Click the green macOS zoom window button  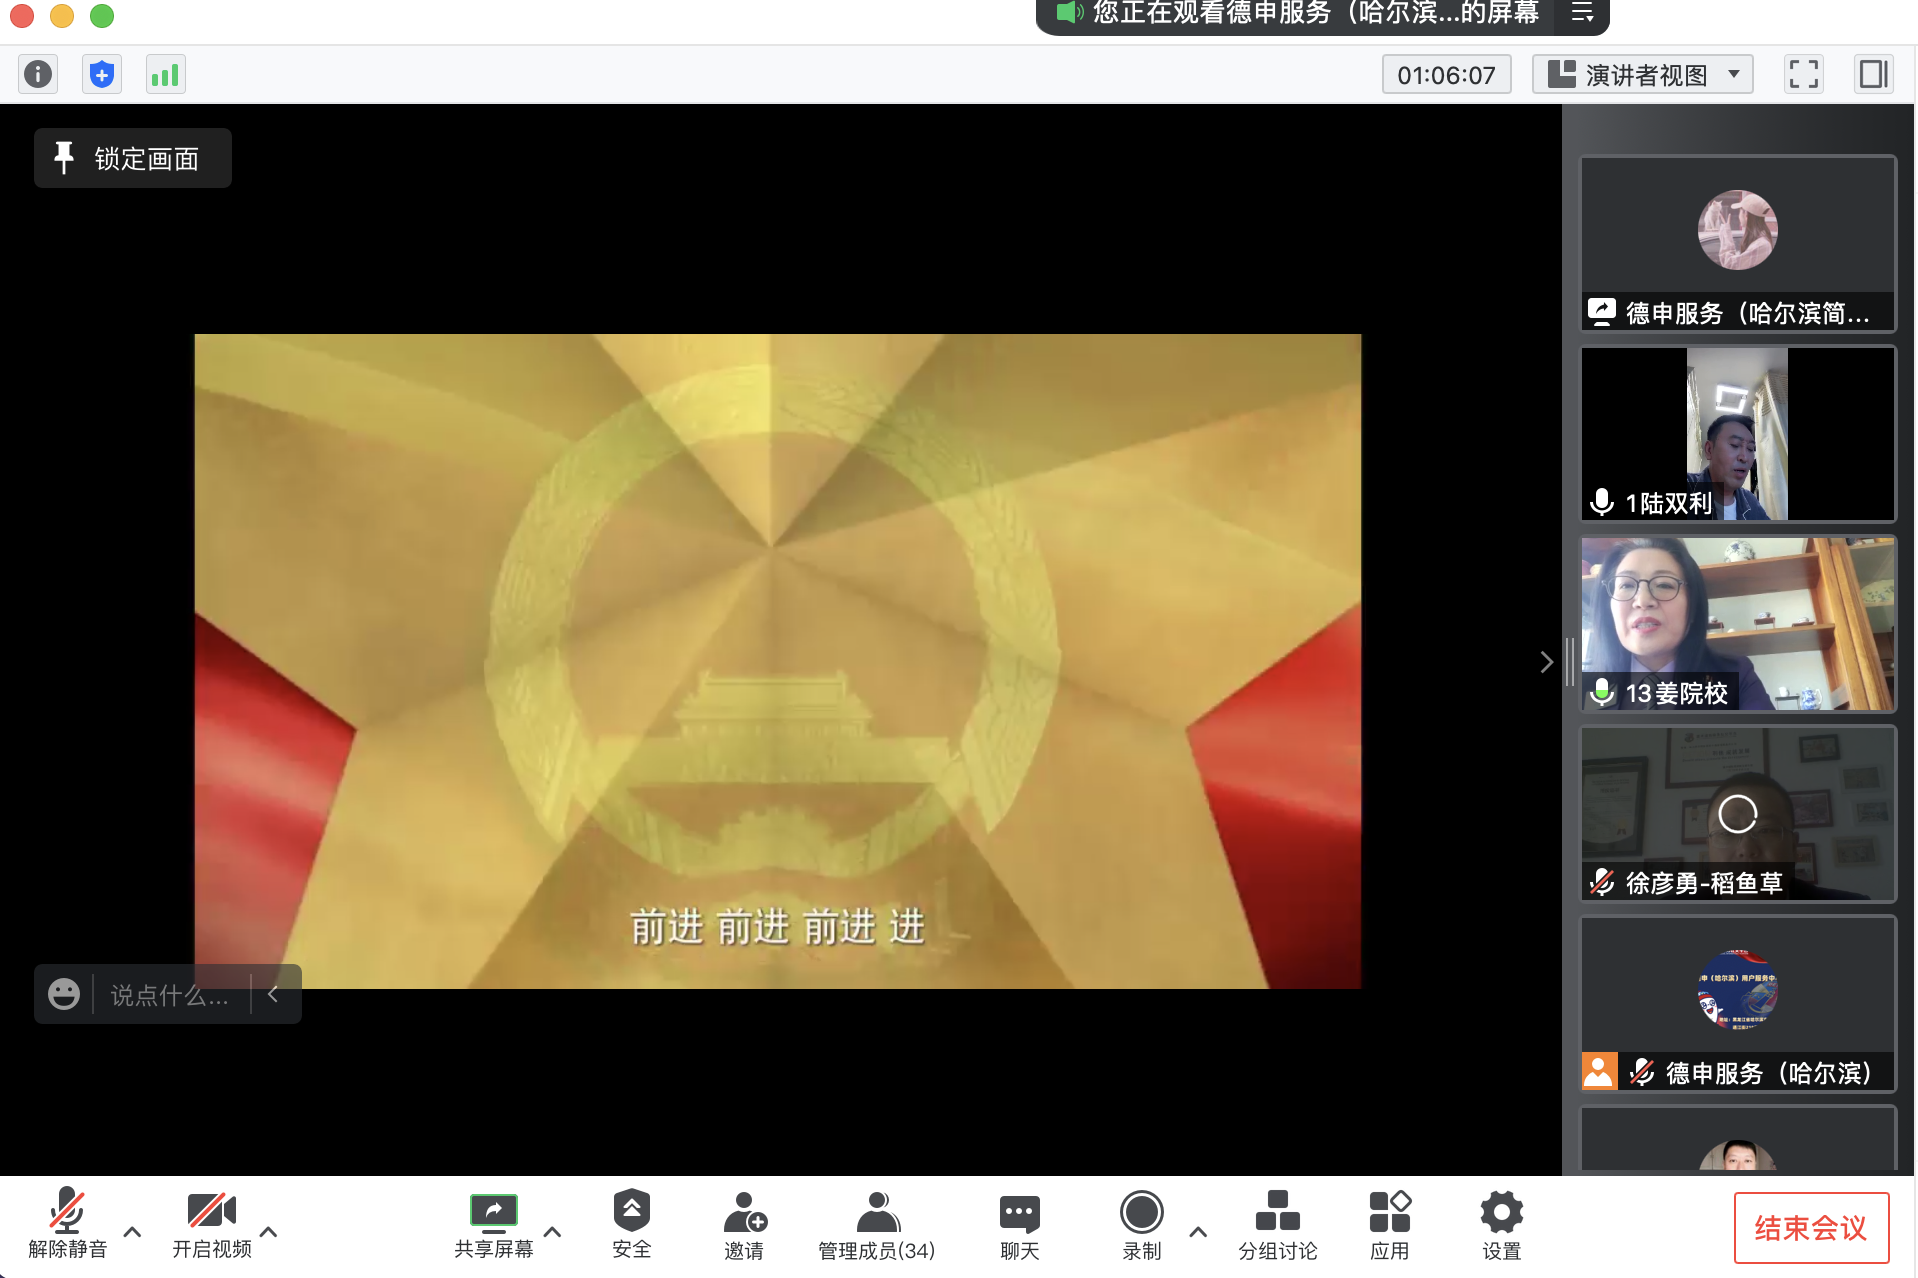click(102, 15)
